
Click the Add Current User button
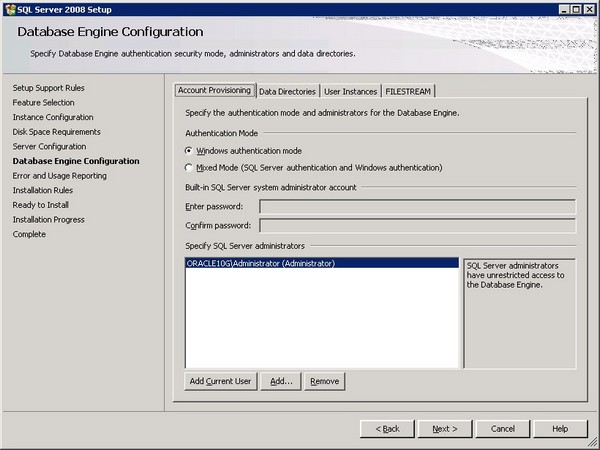(220, 381)
